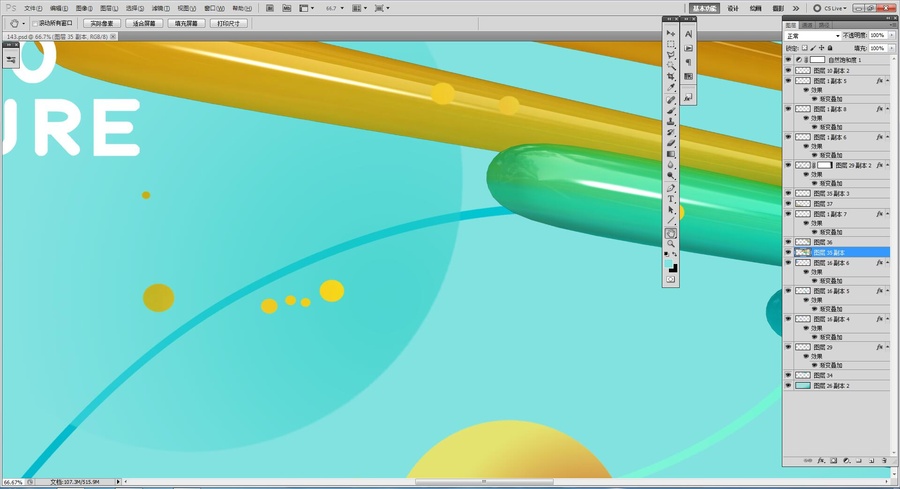Toggle visibility of 图层 35 副本 3
The width and height of the screenshot is (900, 489).
pos(788,193)
